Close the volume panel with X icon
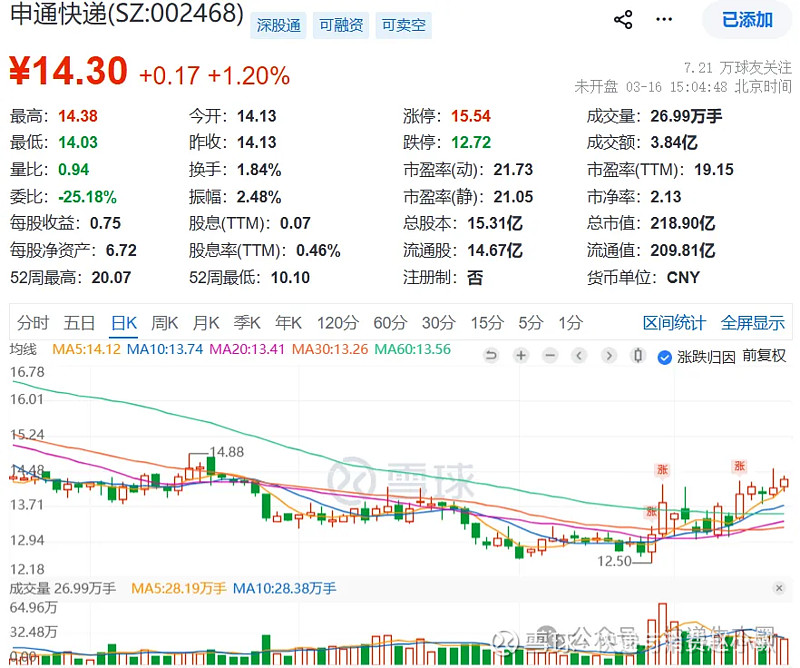800x668 pixels. tap(779, 588)
